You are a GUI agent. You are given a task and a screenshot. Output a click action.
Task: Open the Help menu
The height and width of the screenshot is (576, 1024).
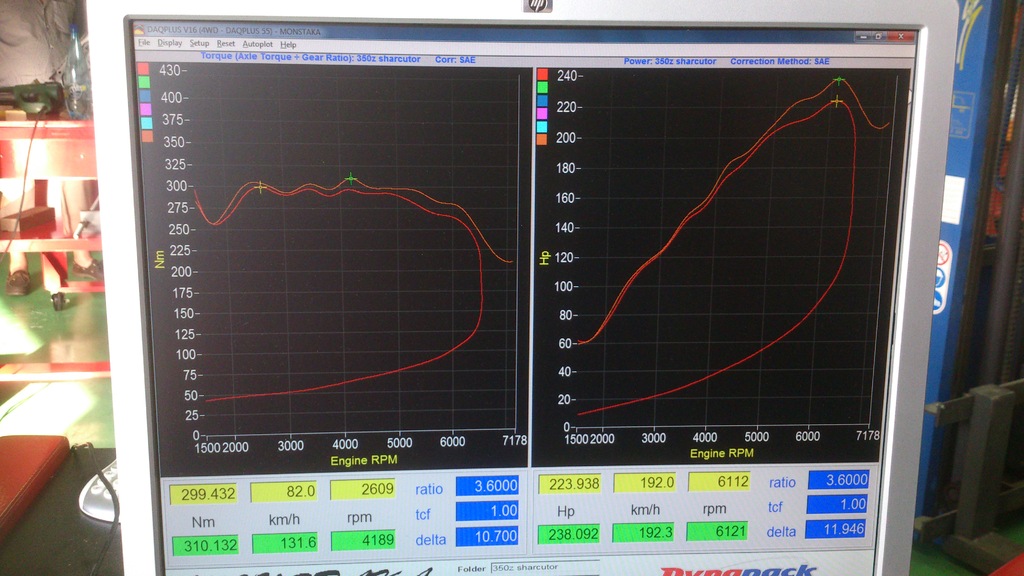click(x=288, y=44)
